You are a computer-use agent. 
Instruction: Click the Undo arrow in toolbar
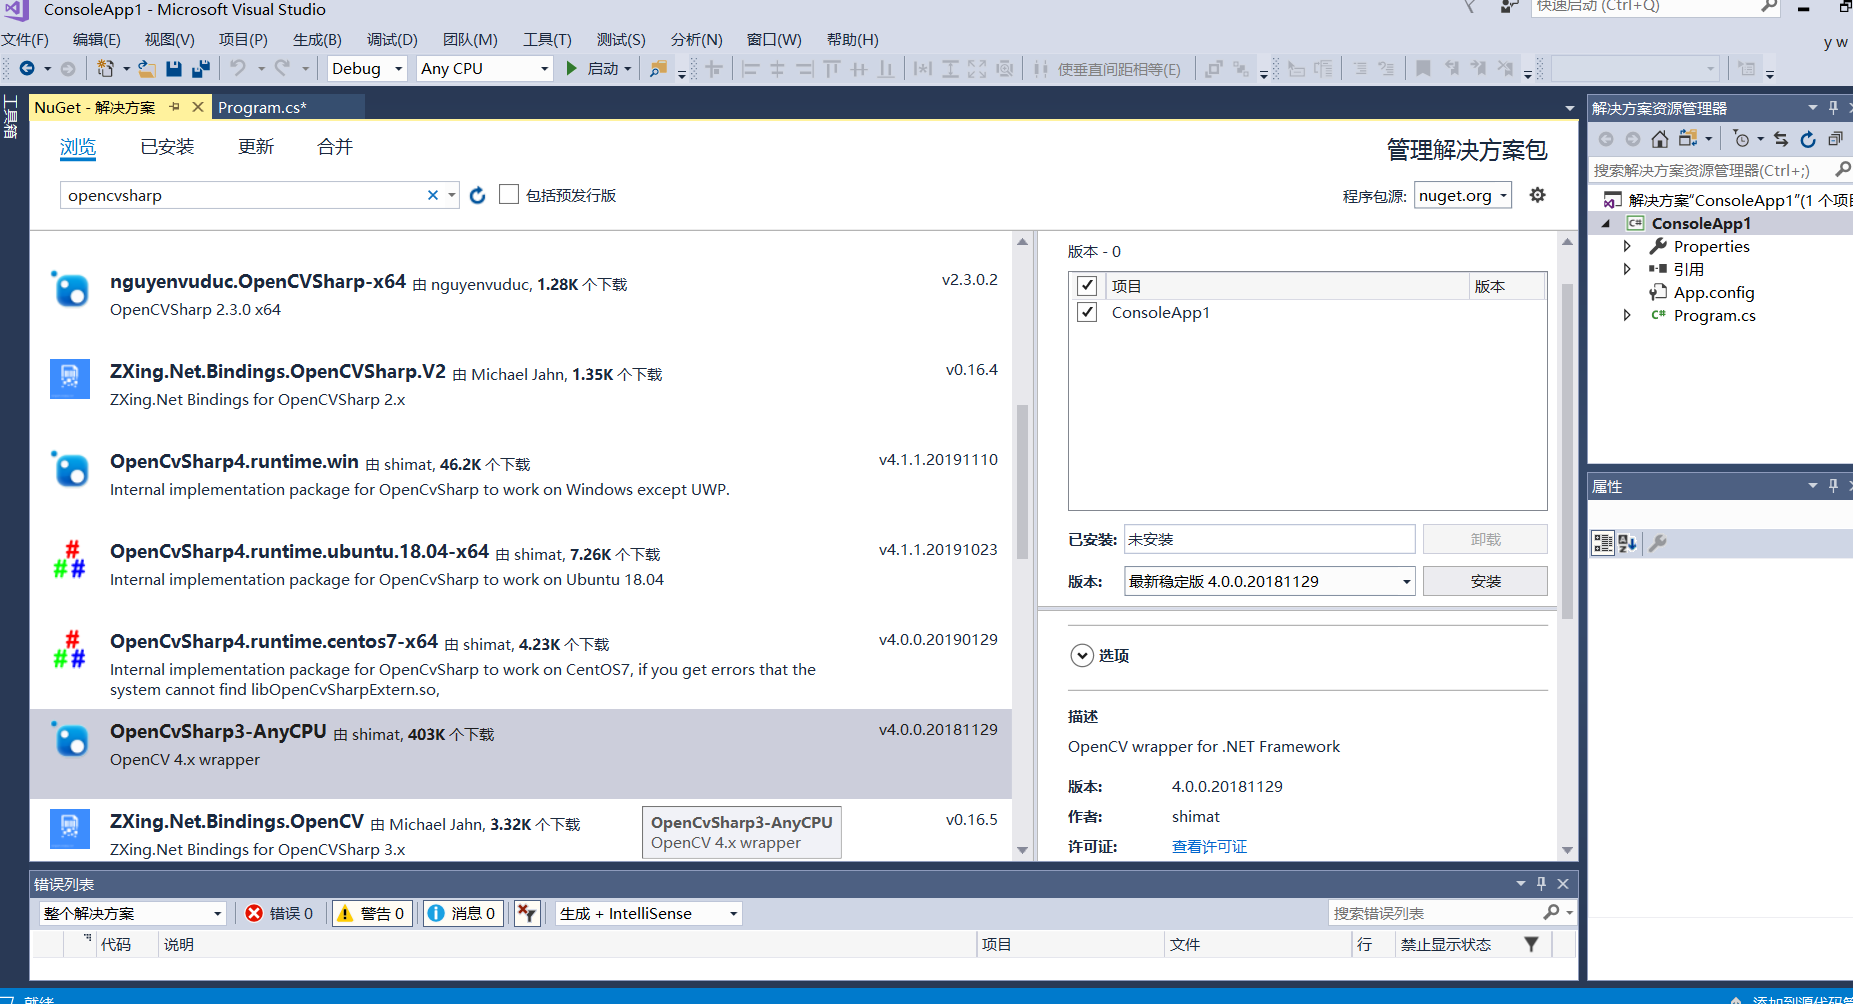(238, 68)
